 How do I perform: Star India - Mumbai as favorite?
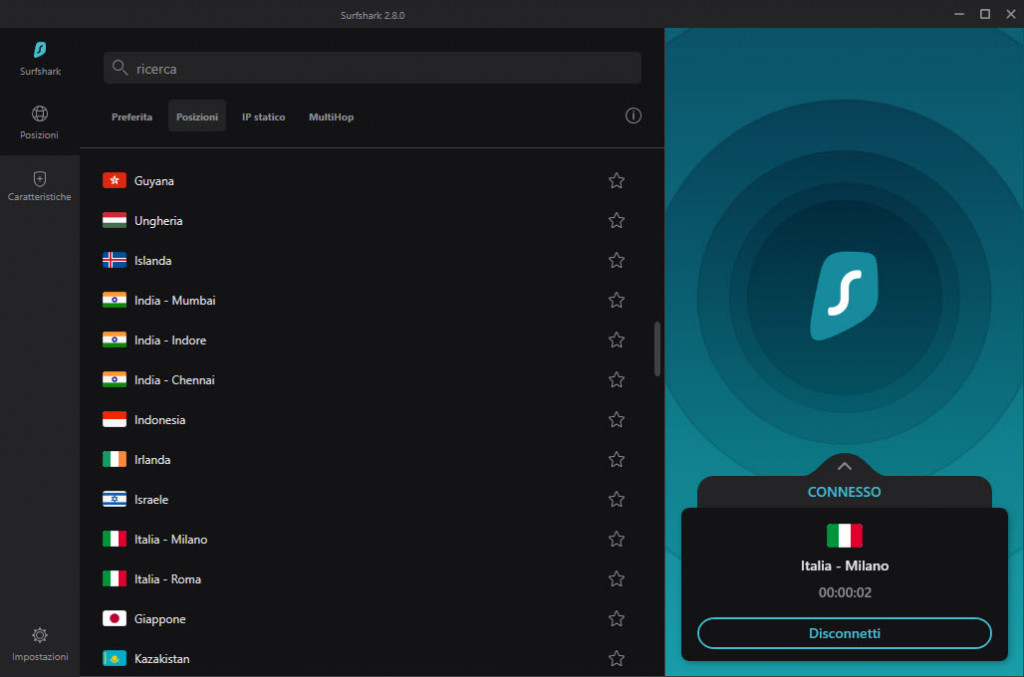[x=616, y=300]
